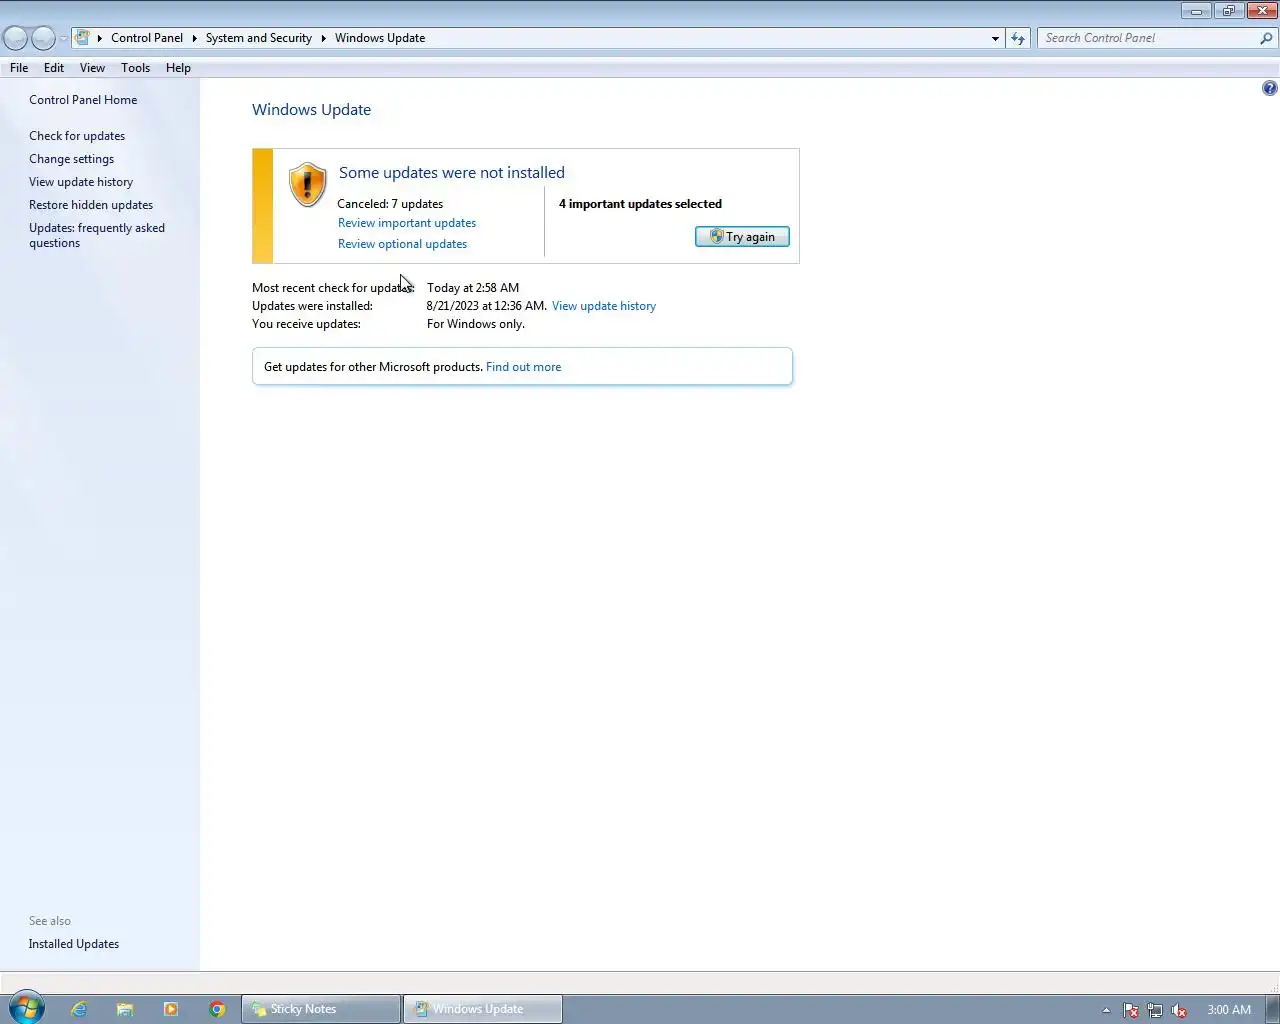Select Check for updates in sidebar
Screen dimensions: 1280x1024
77,136
